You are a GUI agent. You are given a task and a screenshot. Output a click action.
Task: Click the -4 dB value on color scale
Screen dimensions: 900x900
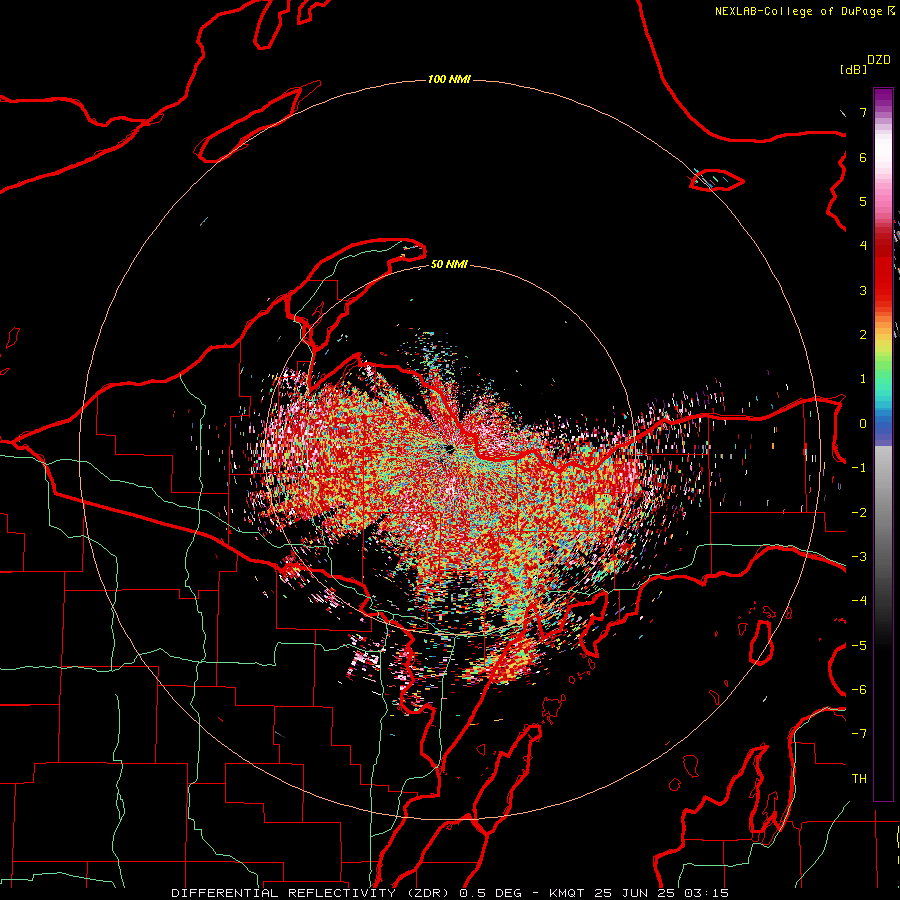(x=859, y=601)
